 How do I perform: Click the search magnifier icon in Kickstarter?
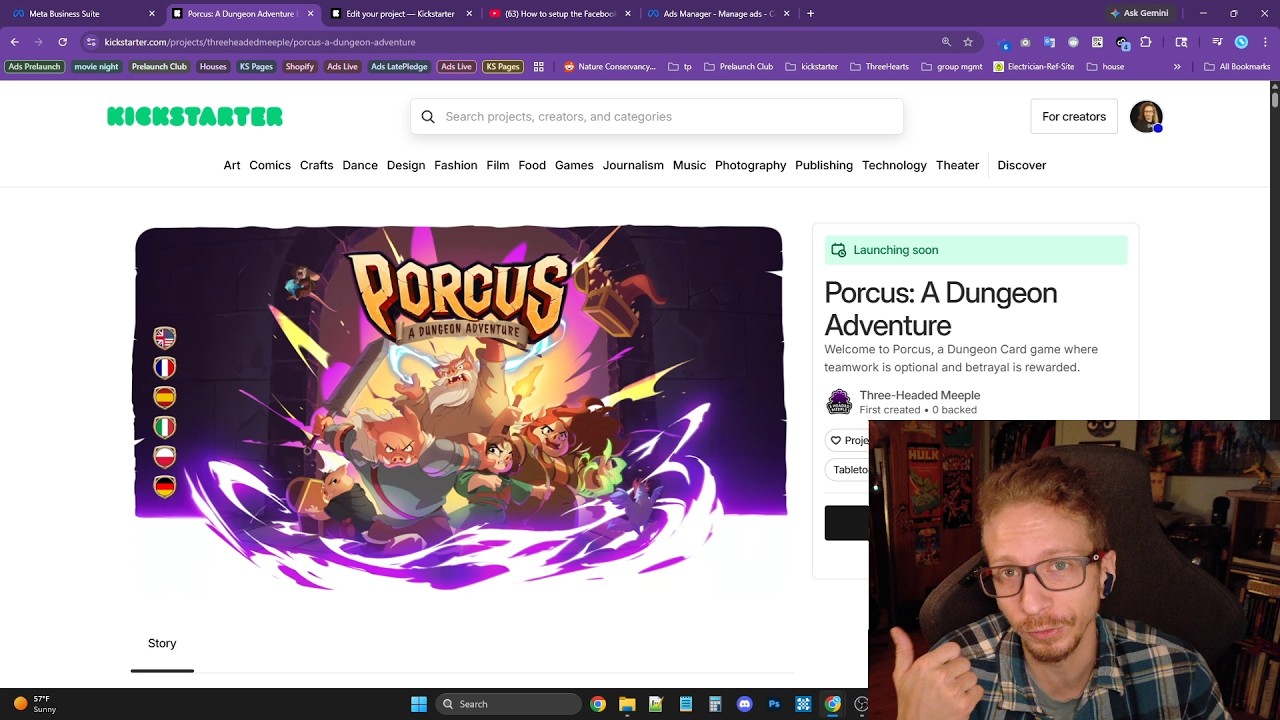click(428, 117)
